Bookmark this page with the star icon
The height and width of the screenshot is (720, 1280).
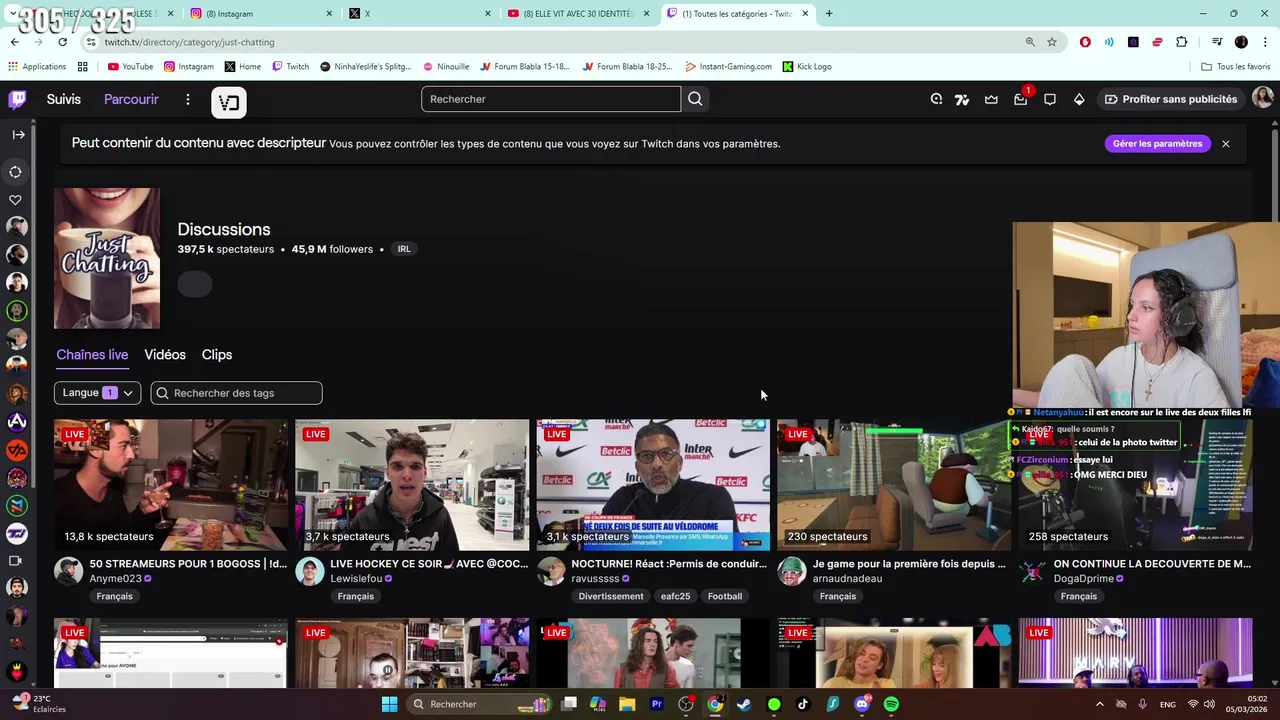[x=1052, y=42]
